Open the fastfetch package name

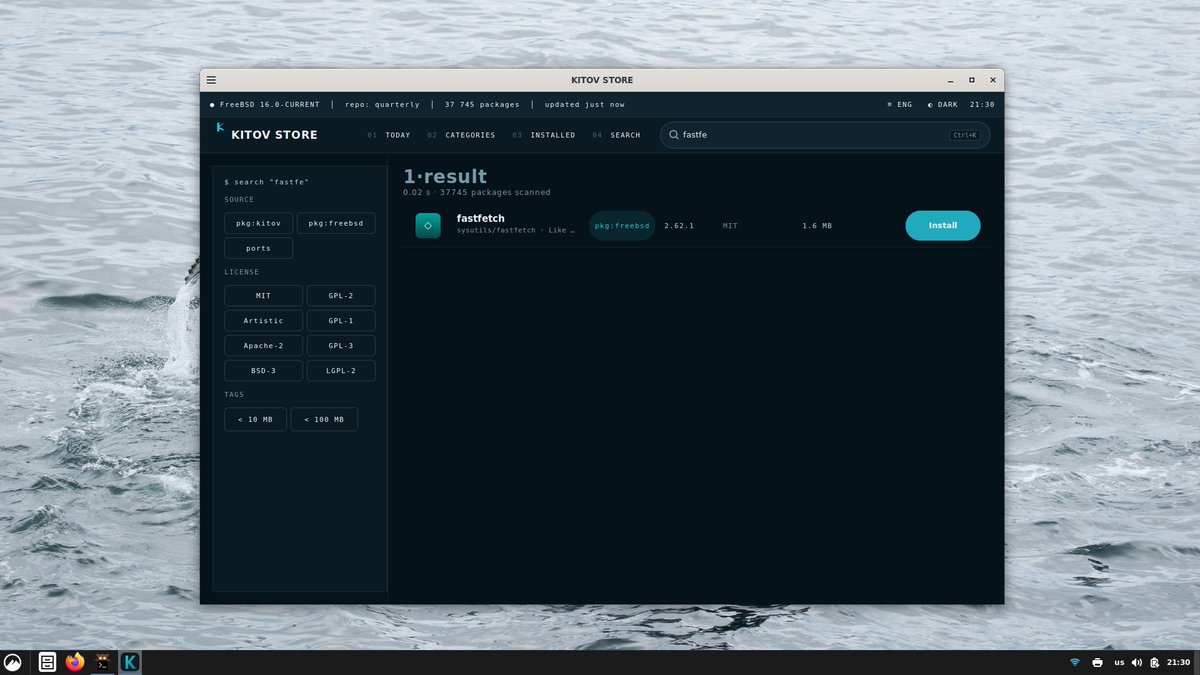(481, 219)
